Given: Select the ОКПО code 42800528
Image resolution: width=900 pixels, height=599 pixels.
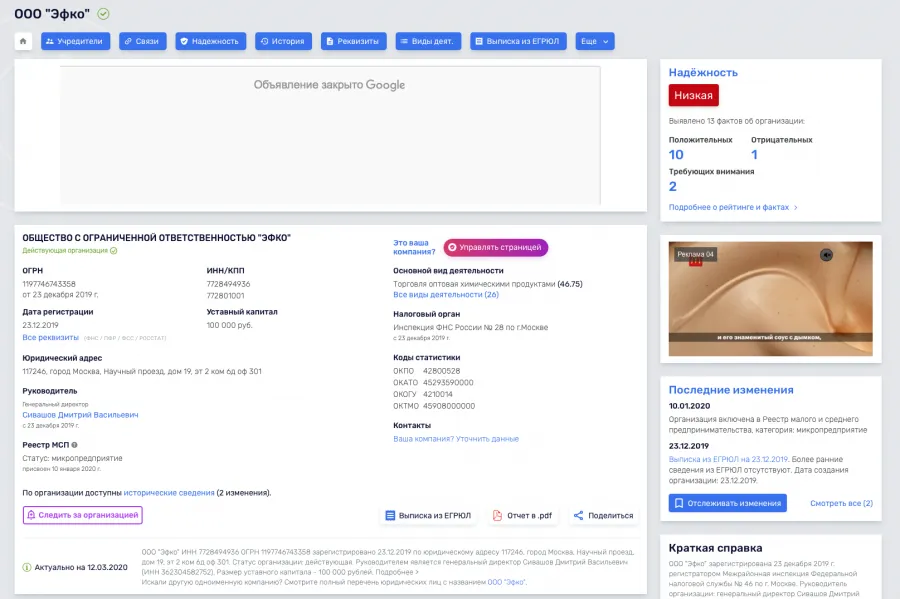Looking at the screenshot, I should [x=441, y=371].
